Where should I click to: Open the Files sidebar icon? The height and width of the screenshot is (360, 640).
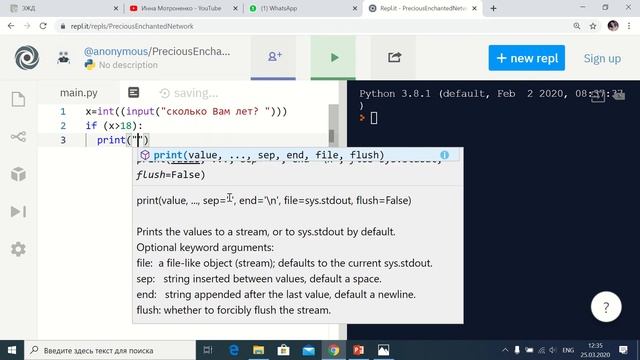[18, 99]
